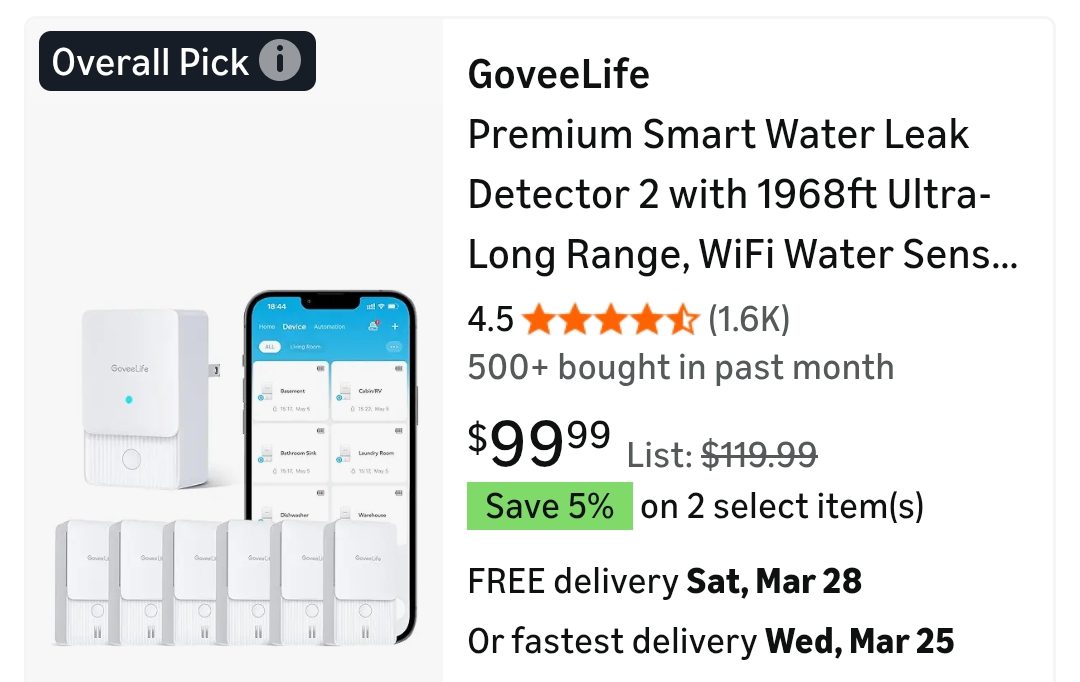
Task: Click the green Save 5% badge
Action: (x=549, y=506)
